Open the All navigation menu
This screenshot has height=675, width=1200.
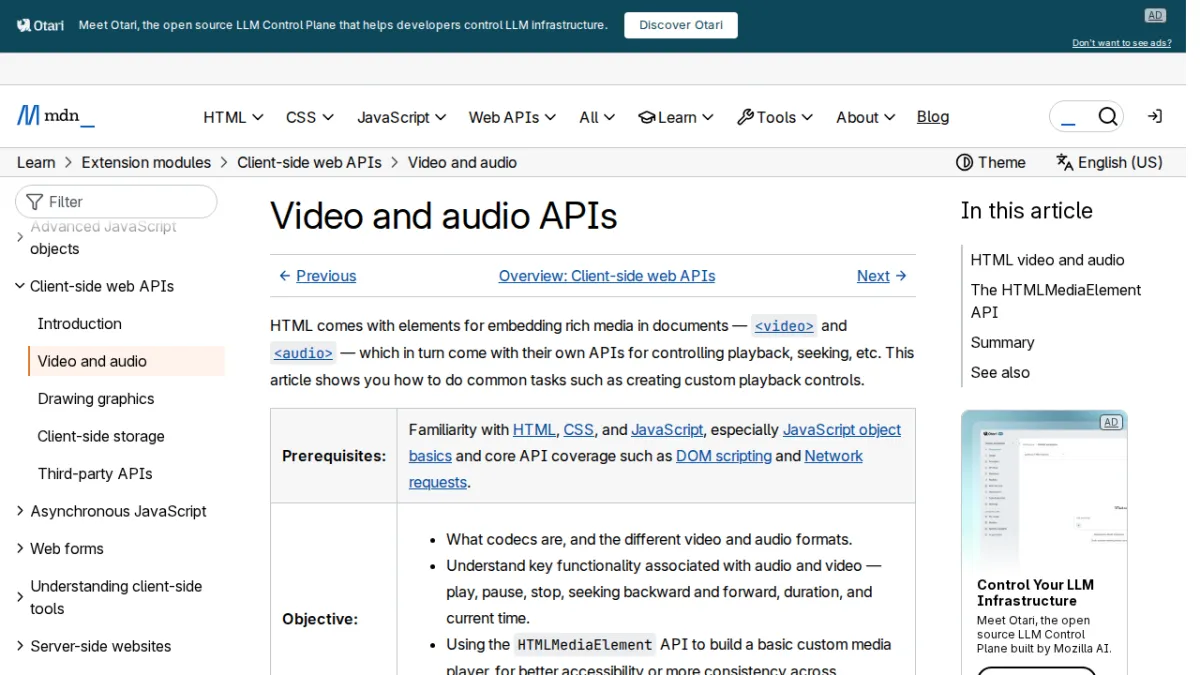[x=597, y=117]
